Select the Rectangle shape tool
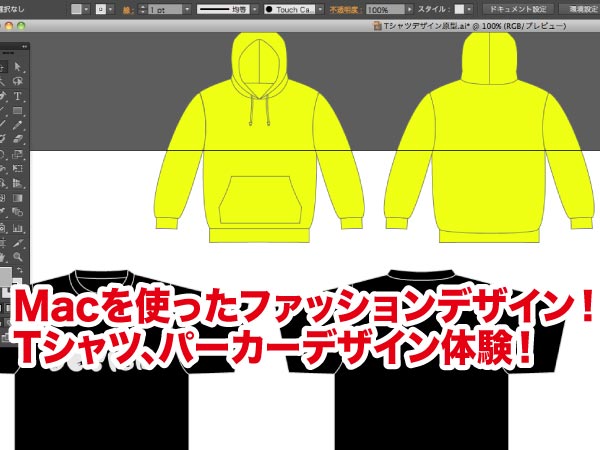Viewport: 600px width, 450px height. point(17,111)
